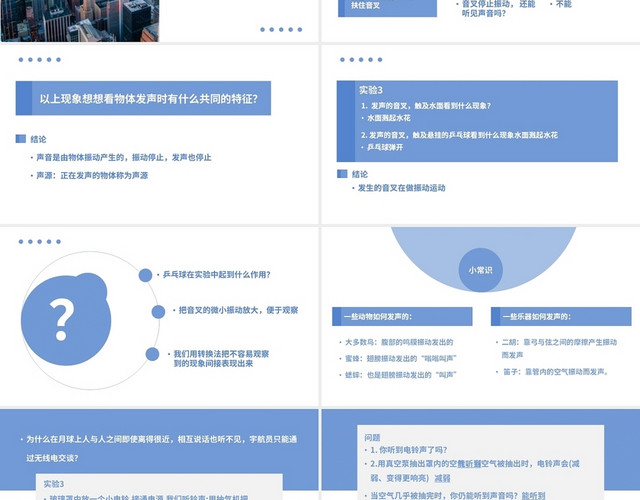640x500 pixels.
Task: Click the underlined answer '能听到'
Action: tap(533, 496)
